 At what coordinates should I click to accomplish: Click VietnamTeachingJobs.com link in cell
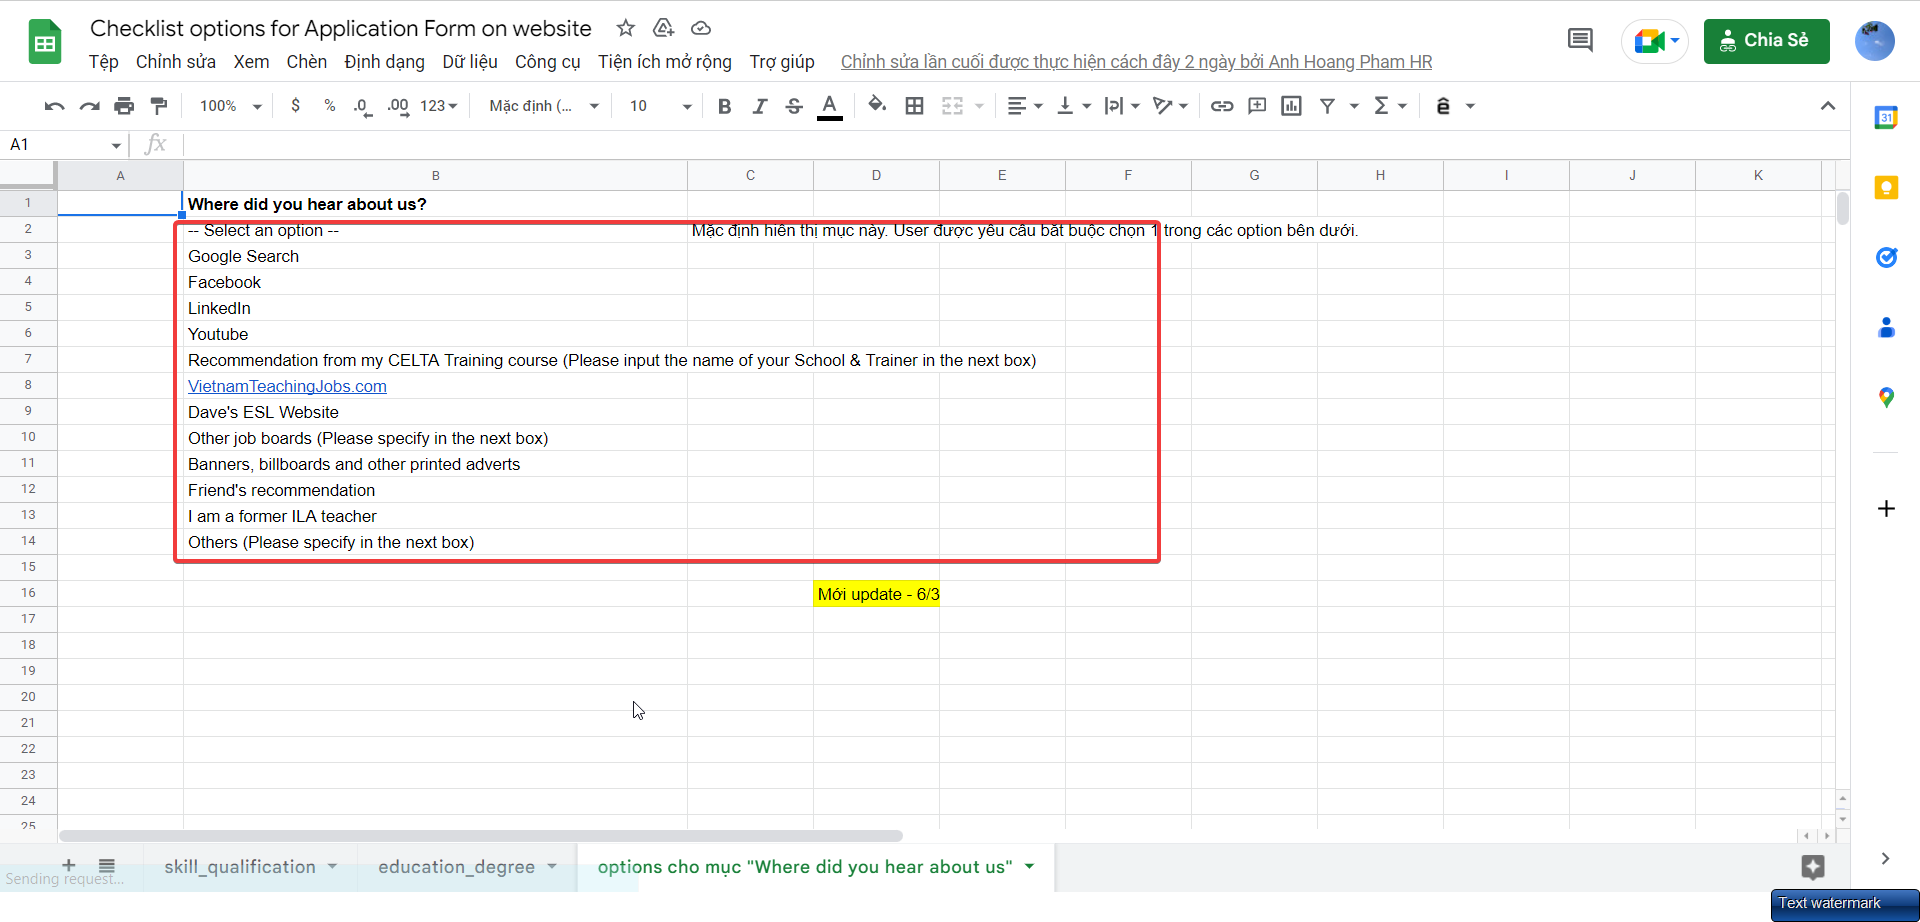point(287,386)
